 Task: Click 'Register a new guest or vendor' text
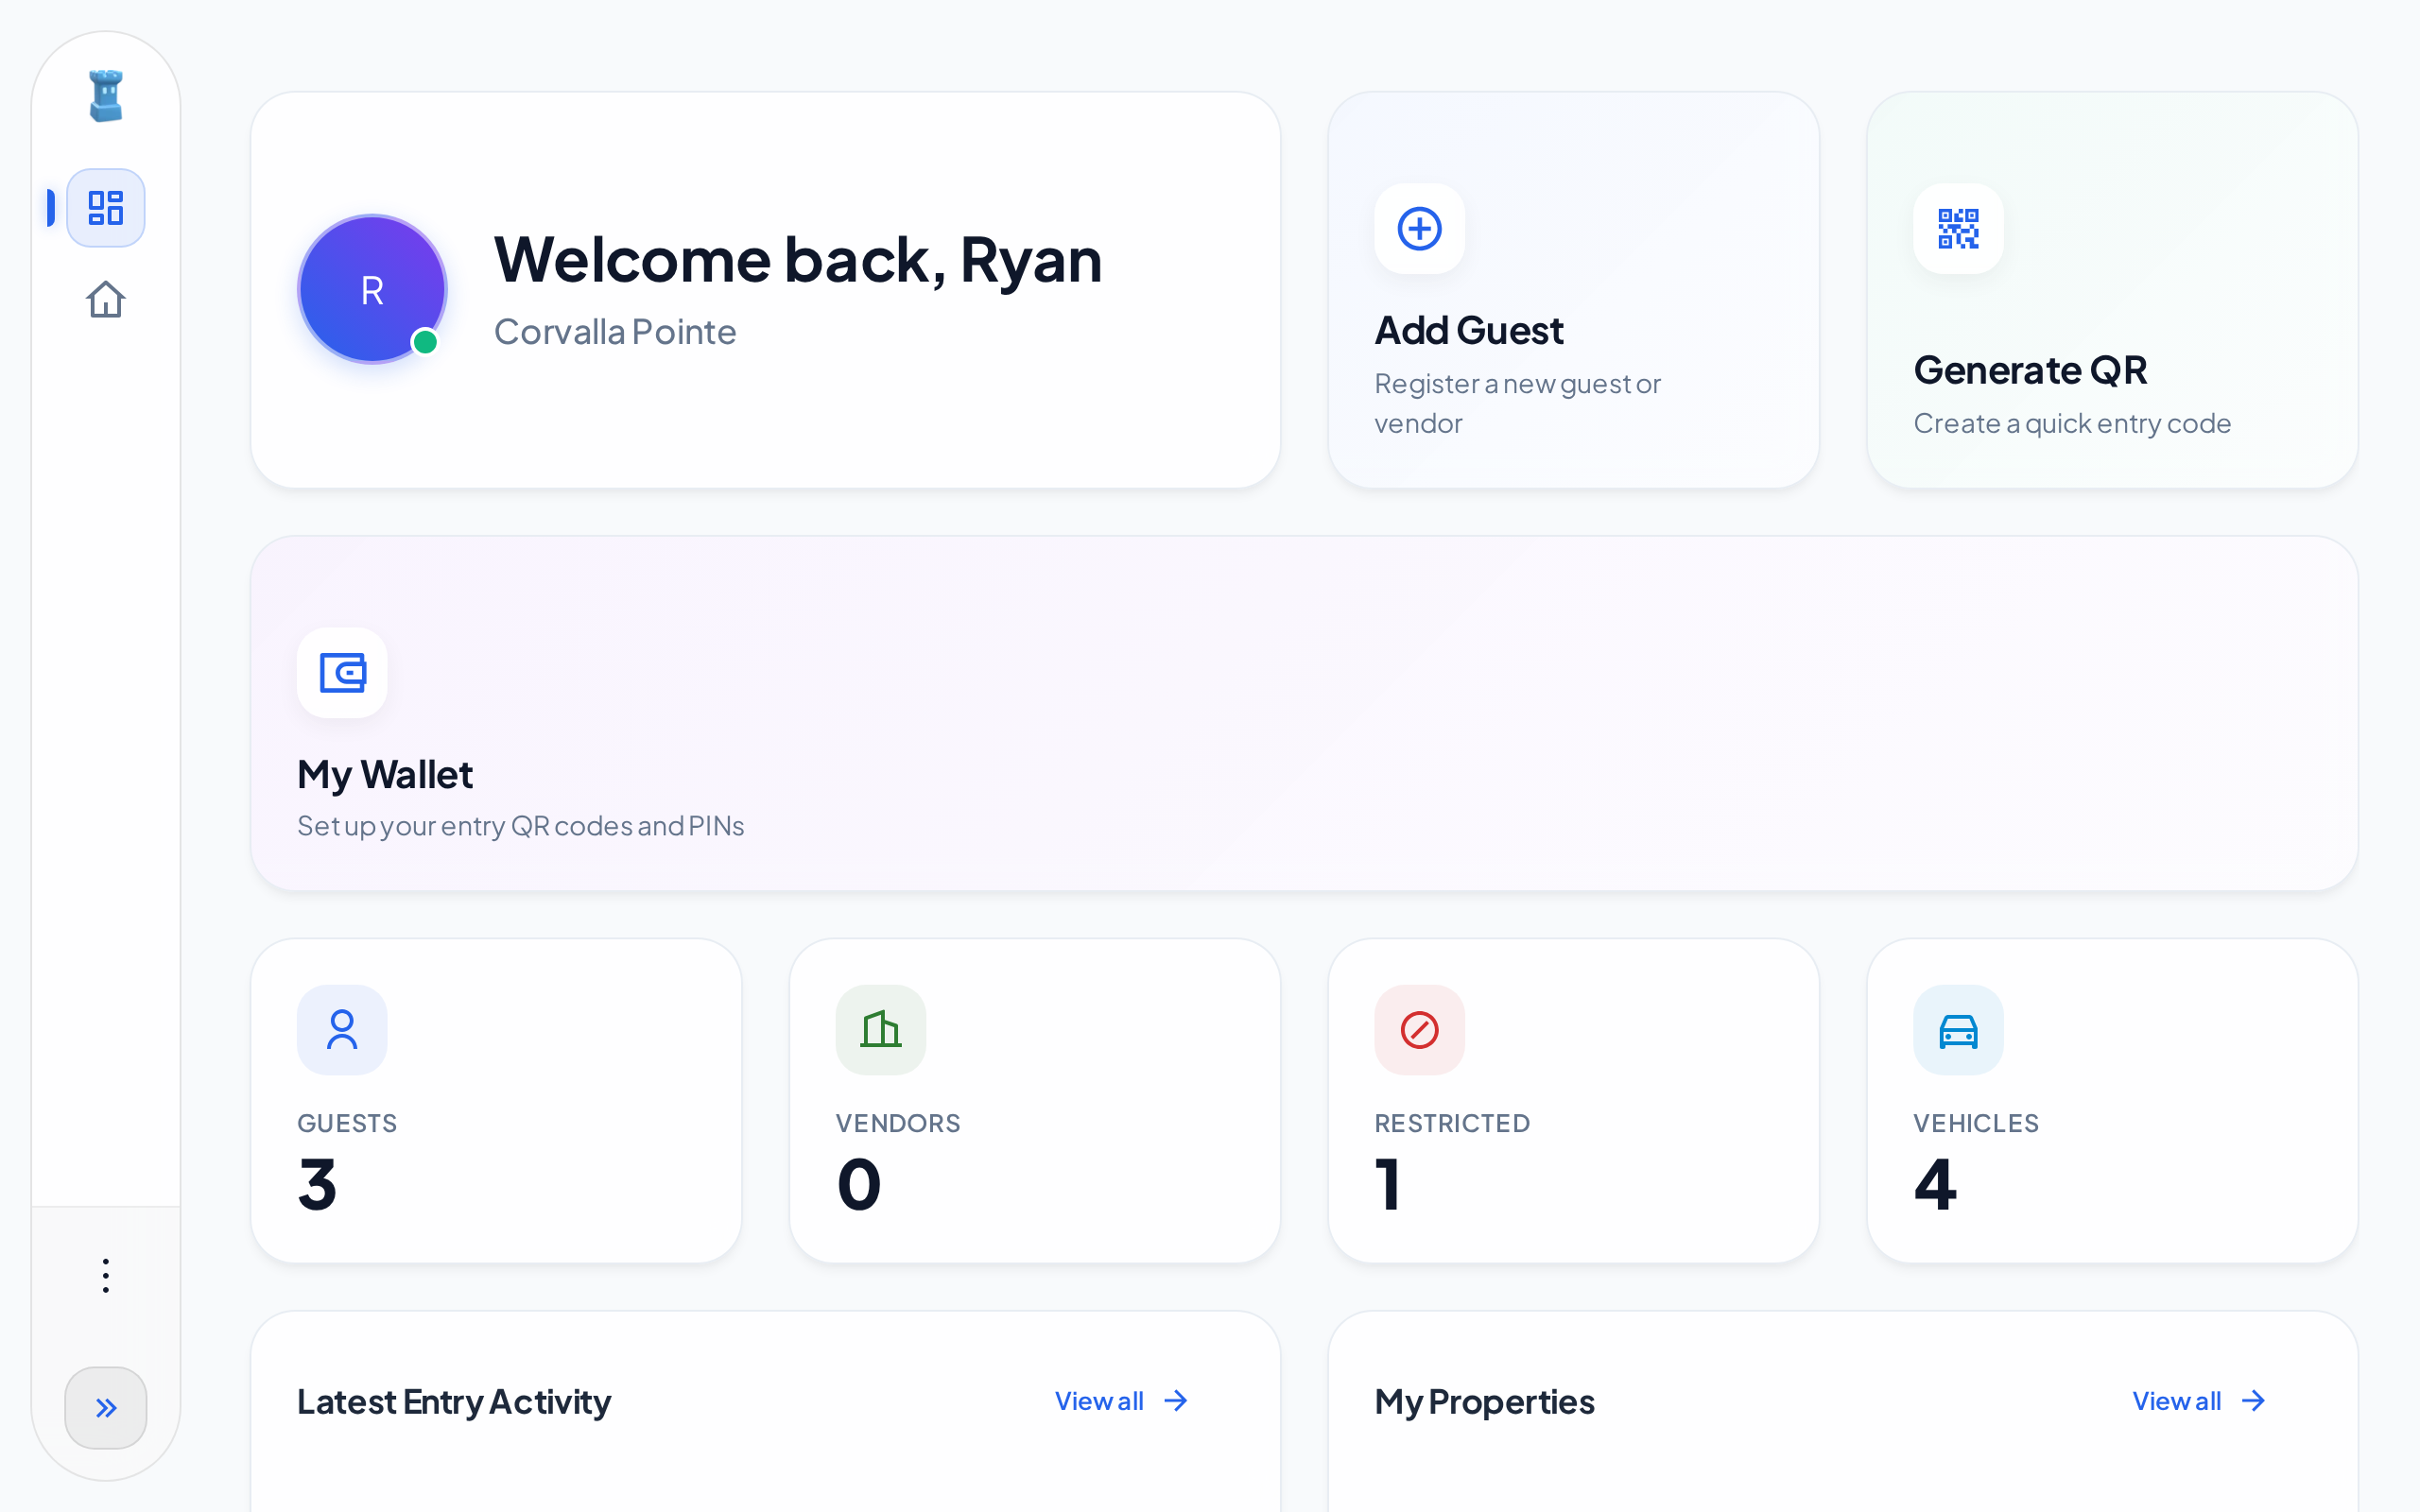[1517, 403]
